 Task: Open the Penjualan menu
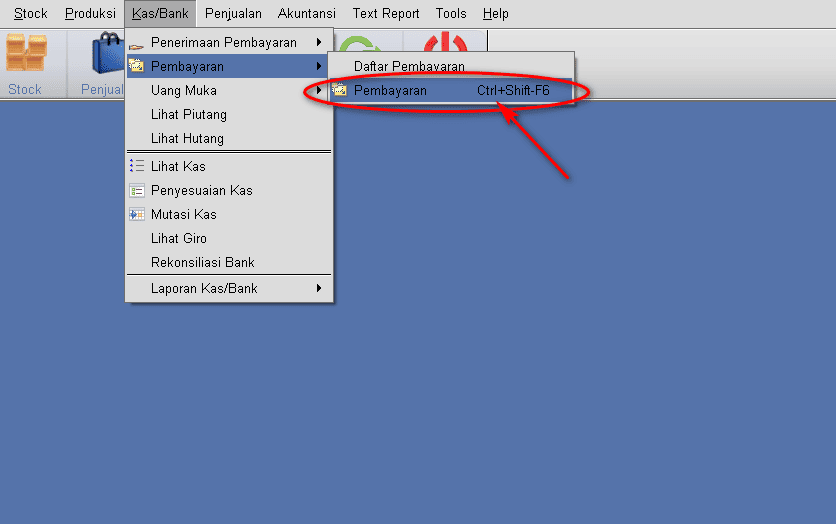coord(233,13)
